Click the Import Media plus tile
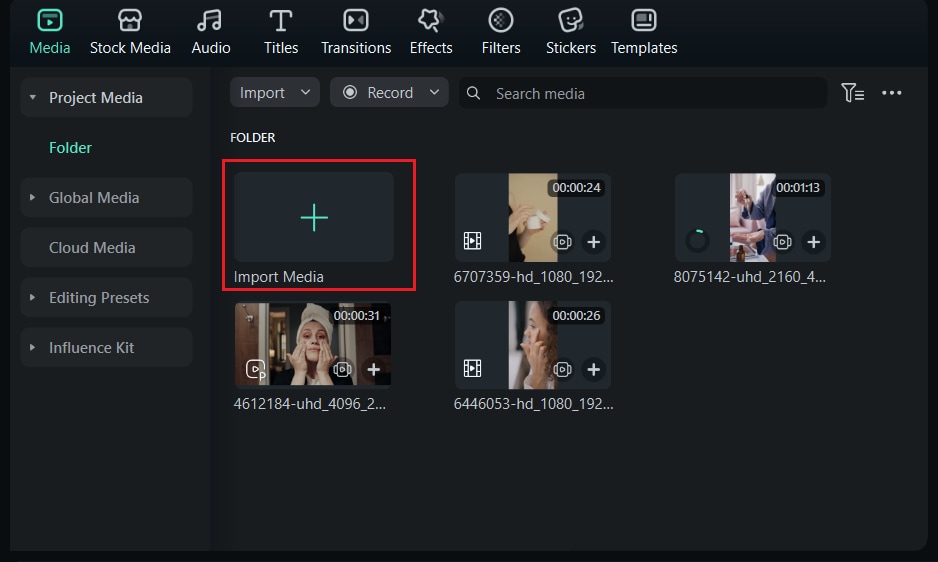The image size is (938, 562). click(x=313, y=217)
